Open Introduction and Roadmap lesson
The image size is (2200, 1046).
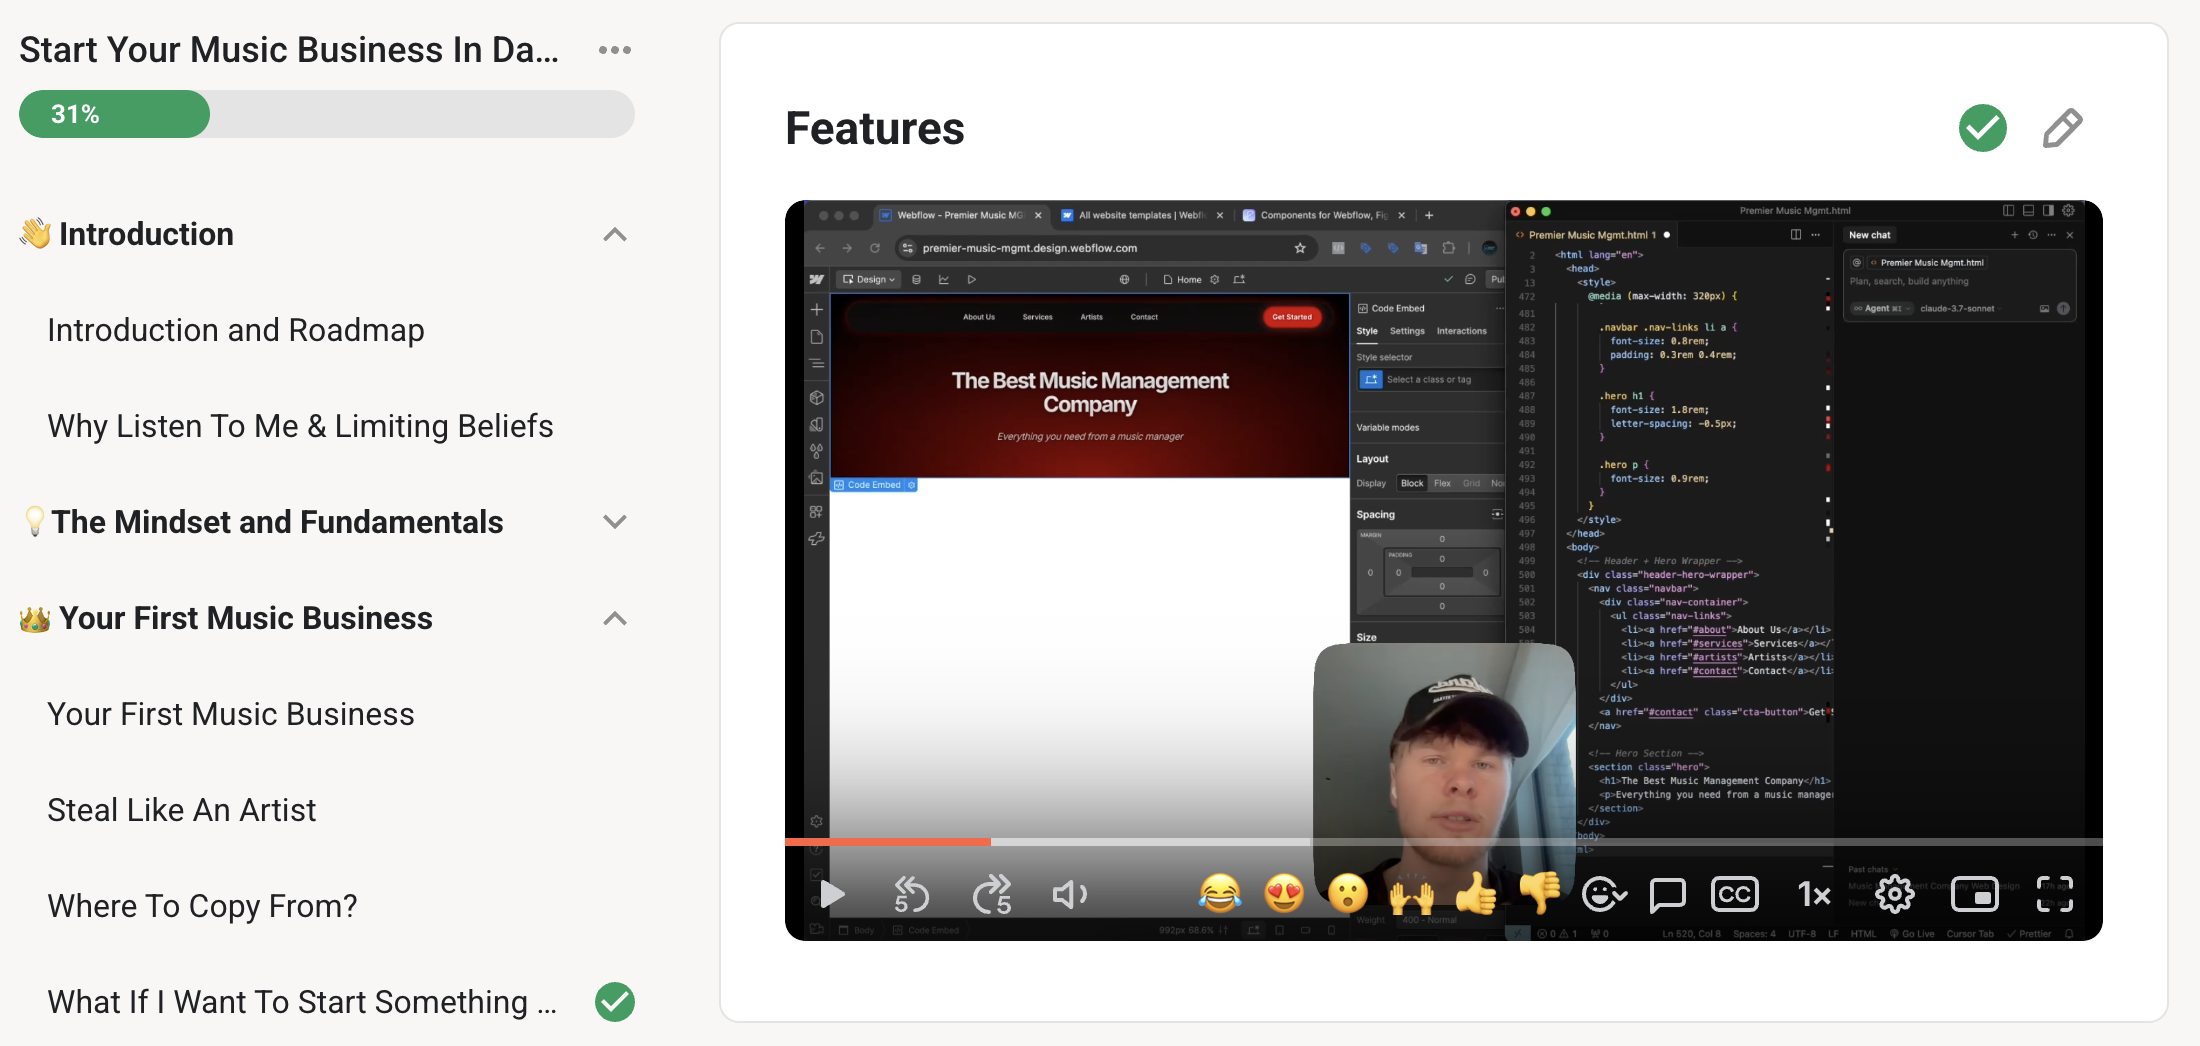[236, 330]
